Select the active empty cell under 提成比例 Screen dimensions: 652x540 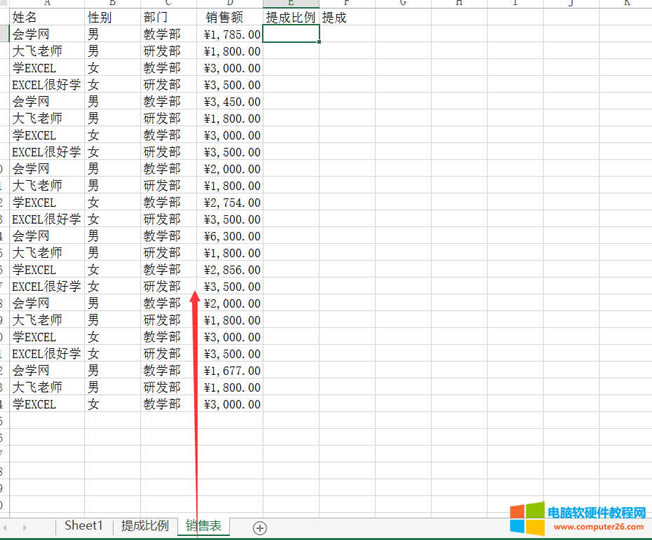291,34
